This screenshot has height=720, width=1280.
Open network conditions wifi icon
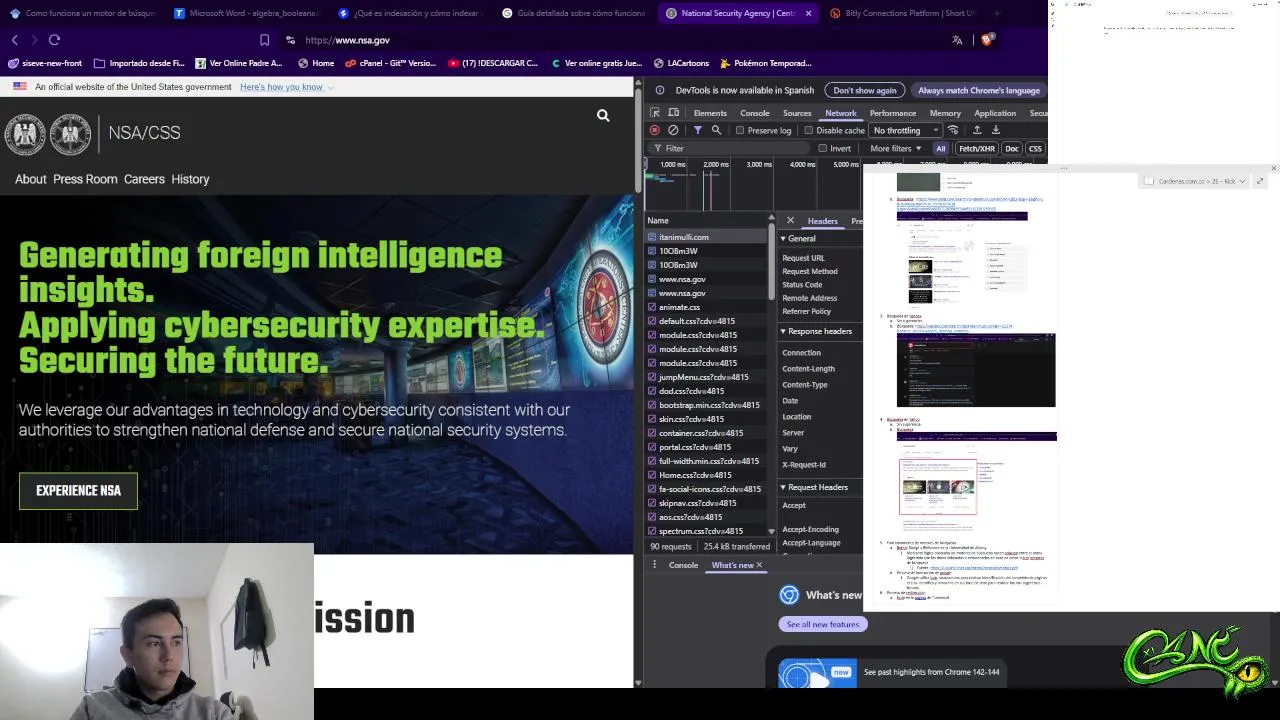(x=953, y=130)
